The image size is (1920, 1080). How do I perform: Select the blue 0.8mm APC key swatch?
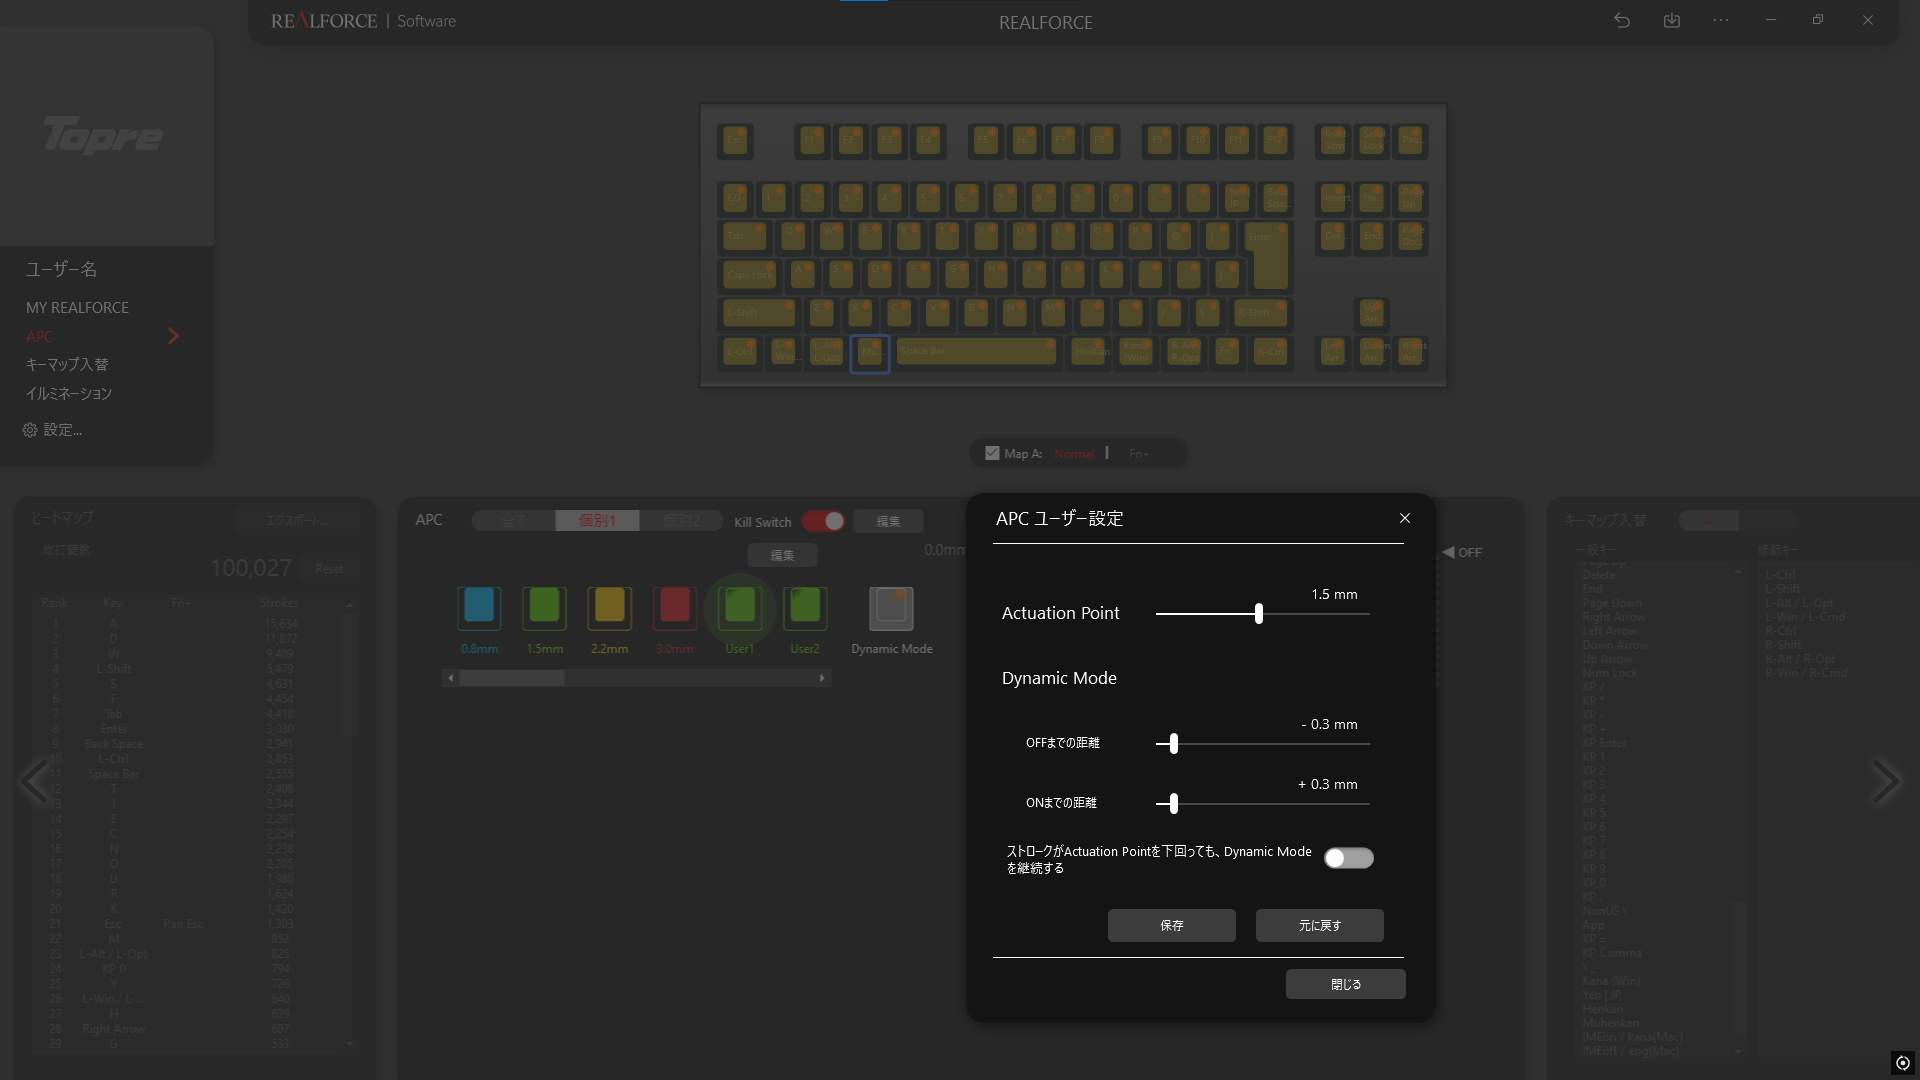[x=479, y=607]
